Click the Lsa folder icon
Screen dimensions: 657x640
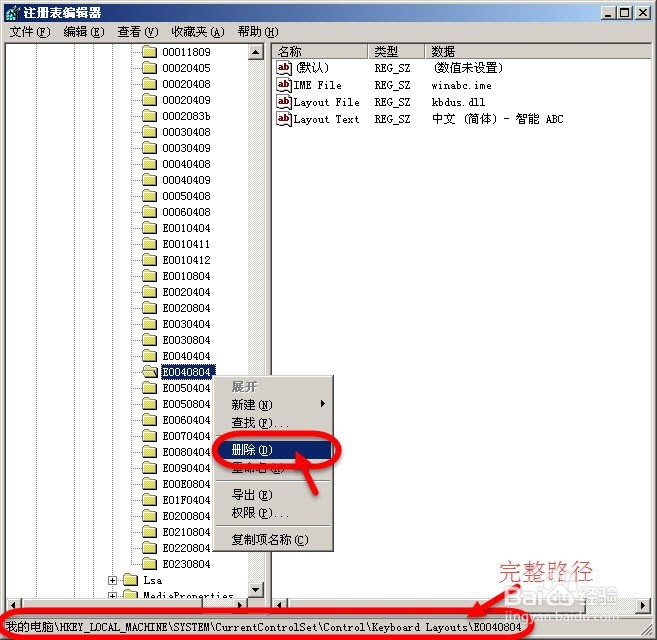pos(130,580)
